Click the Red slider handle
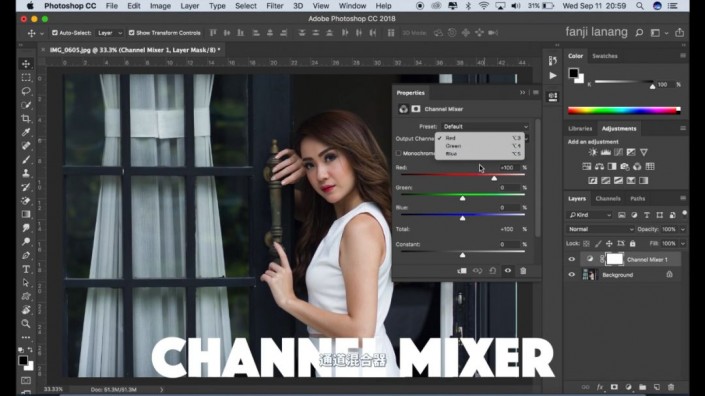705x396 pixels. [x=494, y=178]
